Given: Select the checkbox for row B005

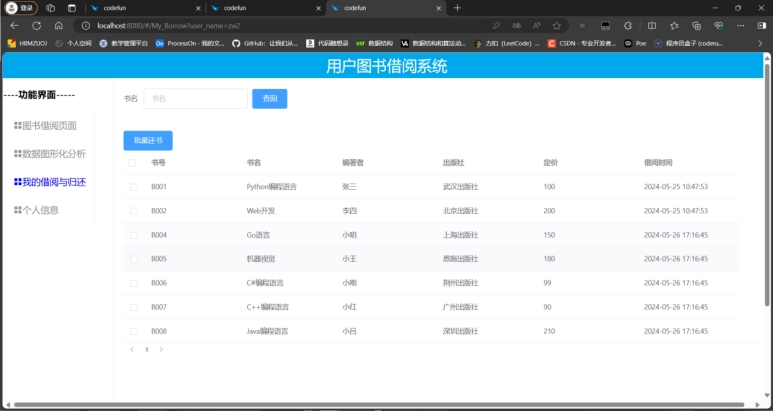Looking at the screenshot, I should [133, 259].
